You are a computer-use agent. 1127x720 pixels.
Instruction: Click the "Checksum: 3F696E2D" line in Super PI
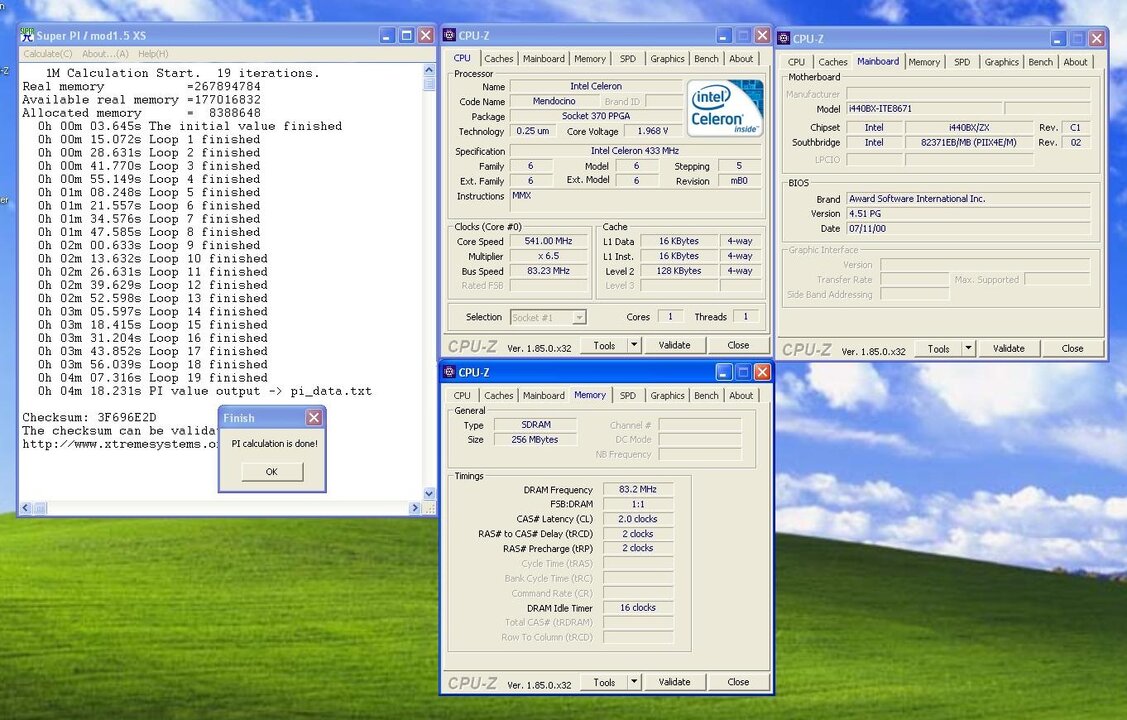[89, 417]
